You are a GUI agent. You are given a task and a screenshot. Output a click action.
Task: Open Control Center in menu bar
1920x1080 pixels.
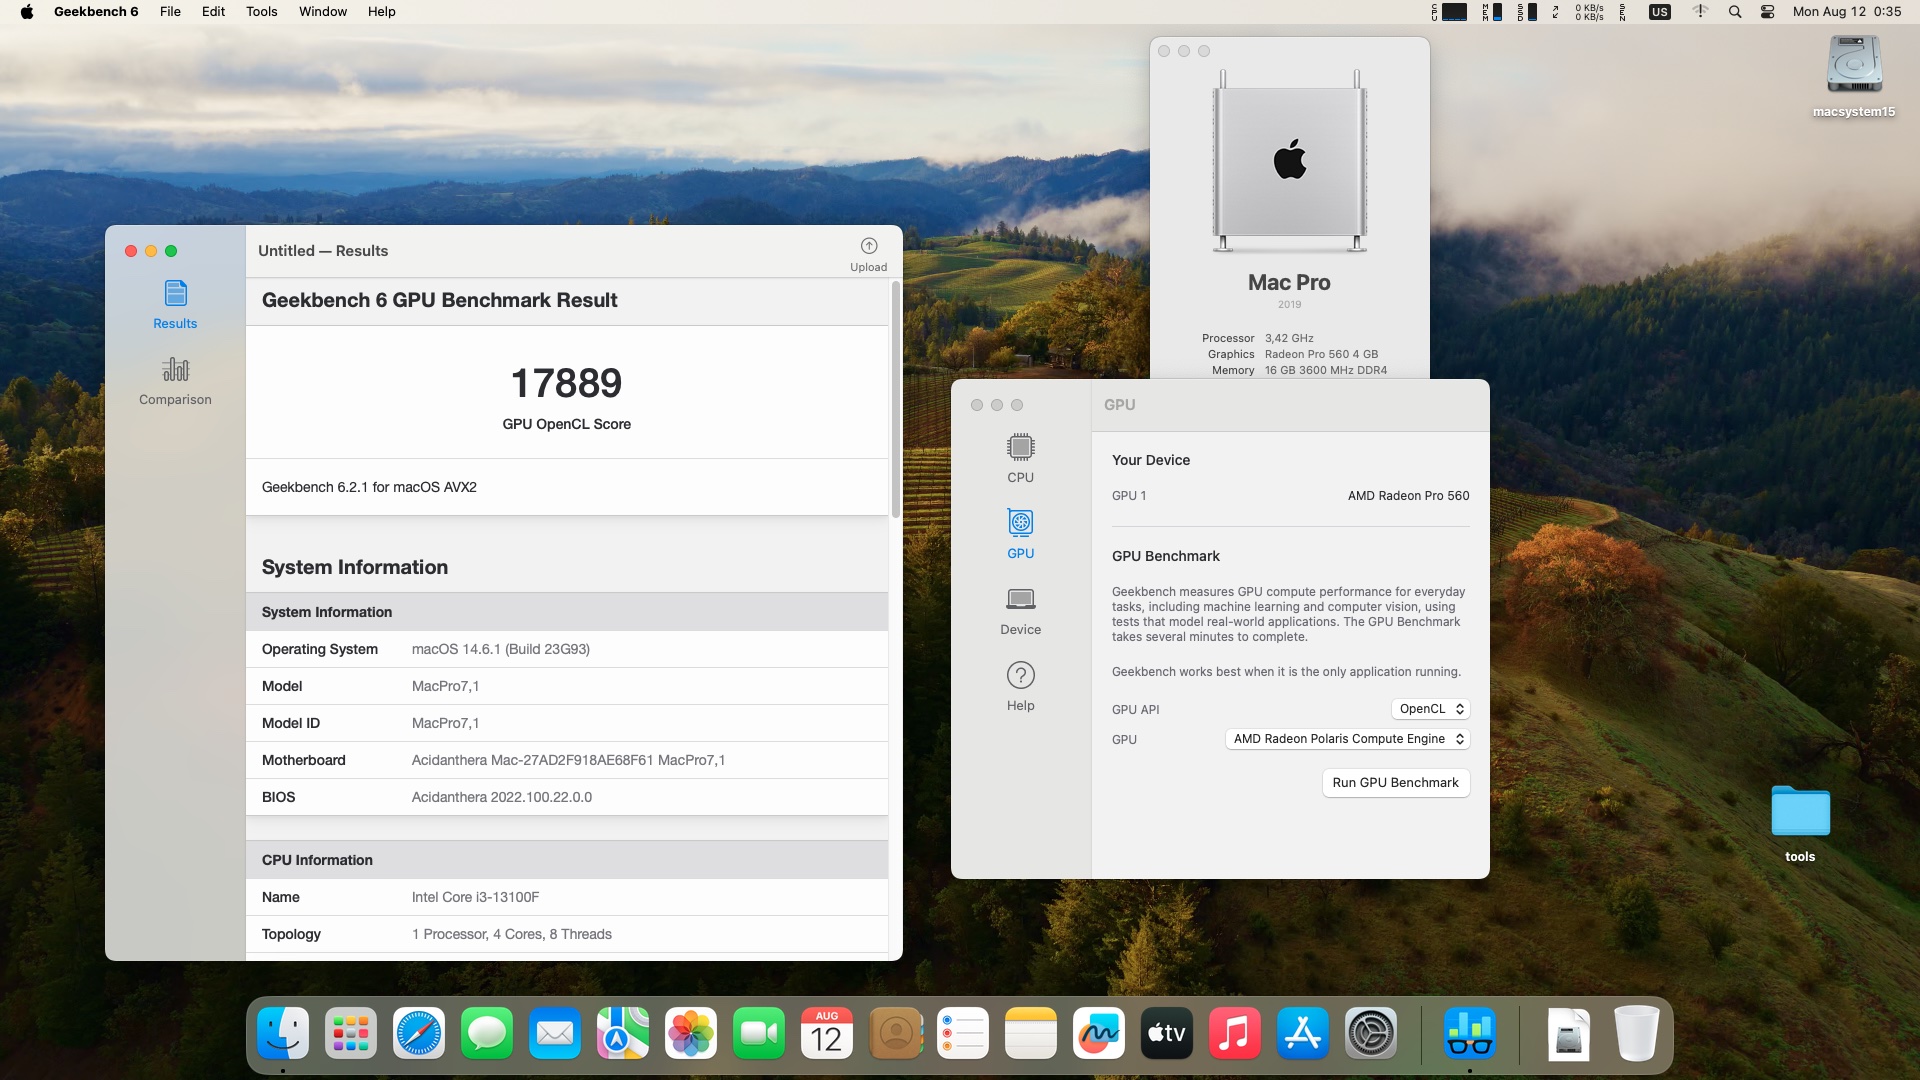pos(1767,12)
